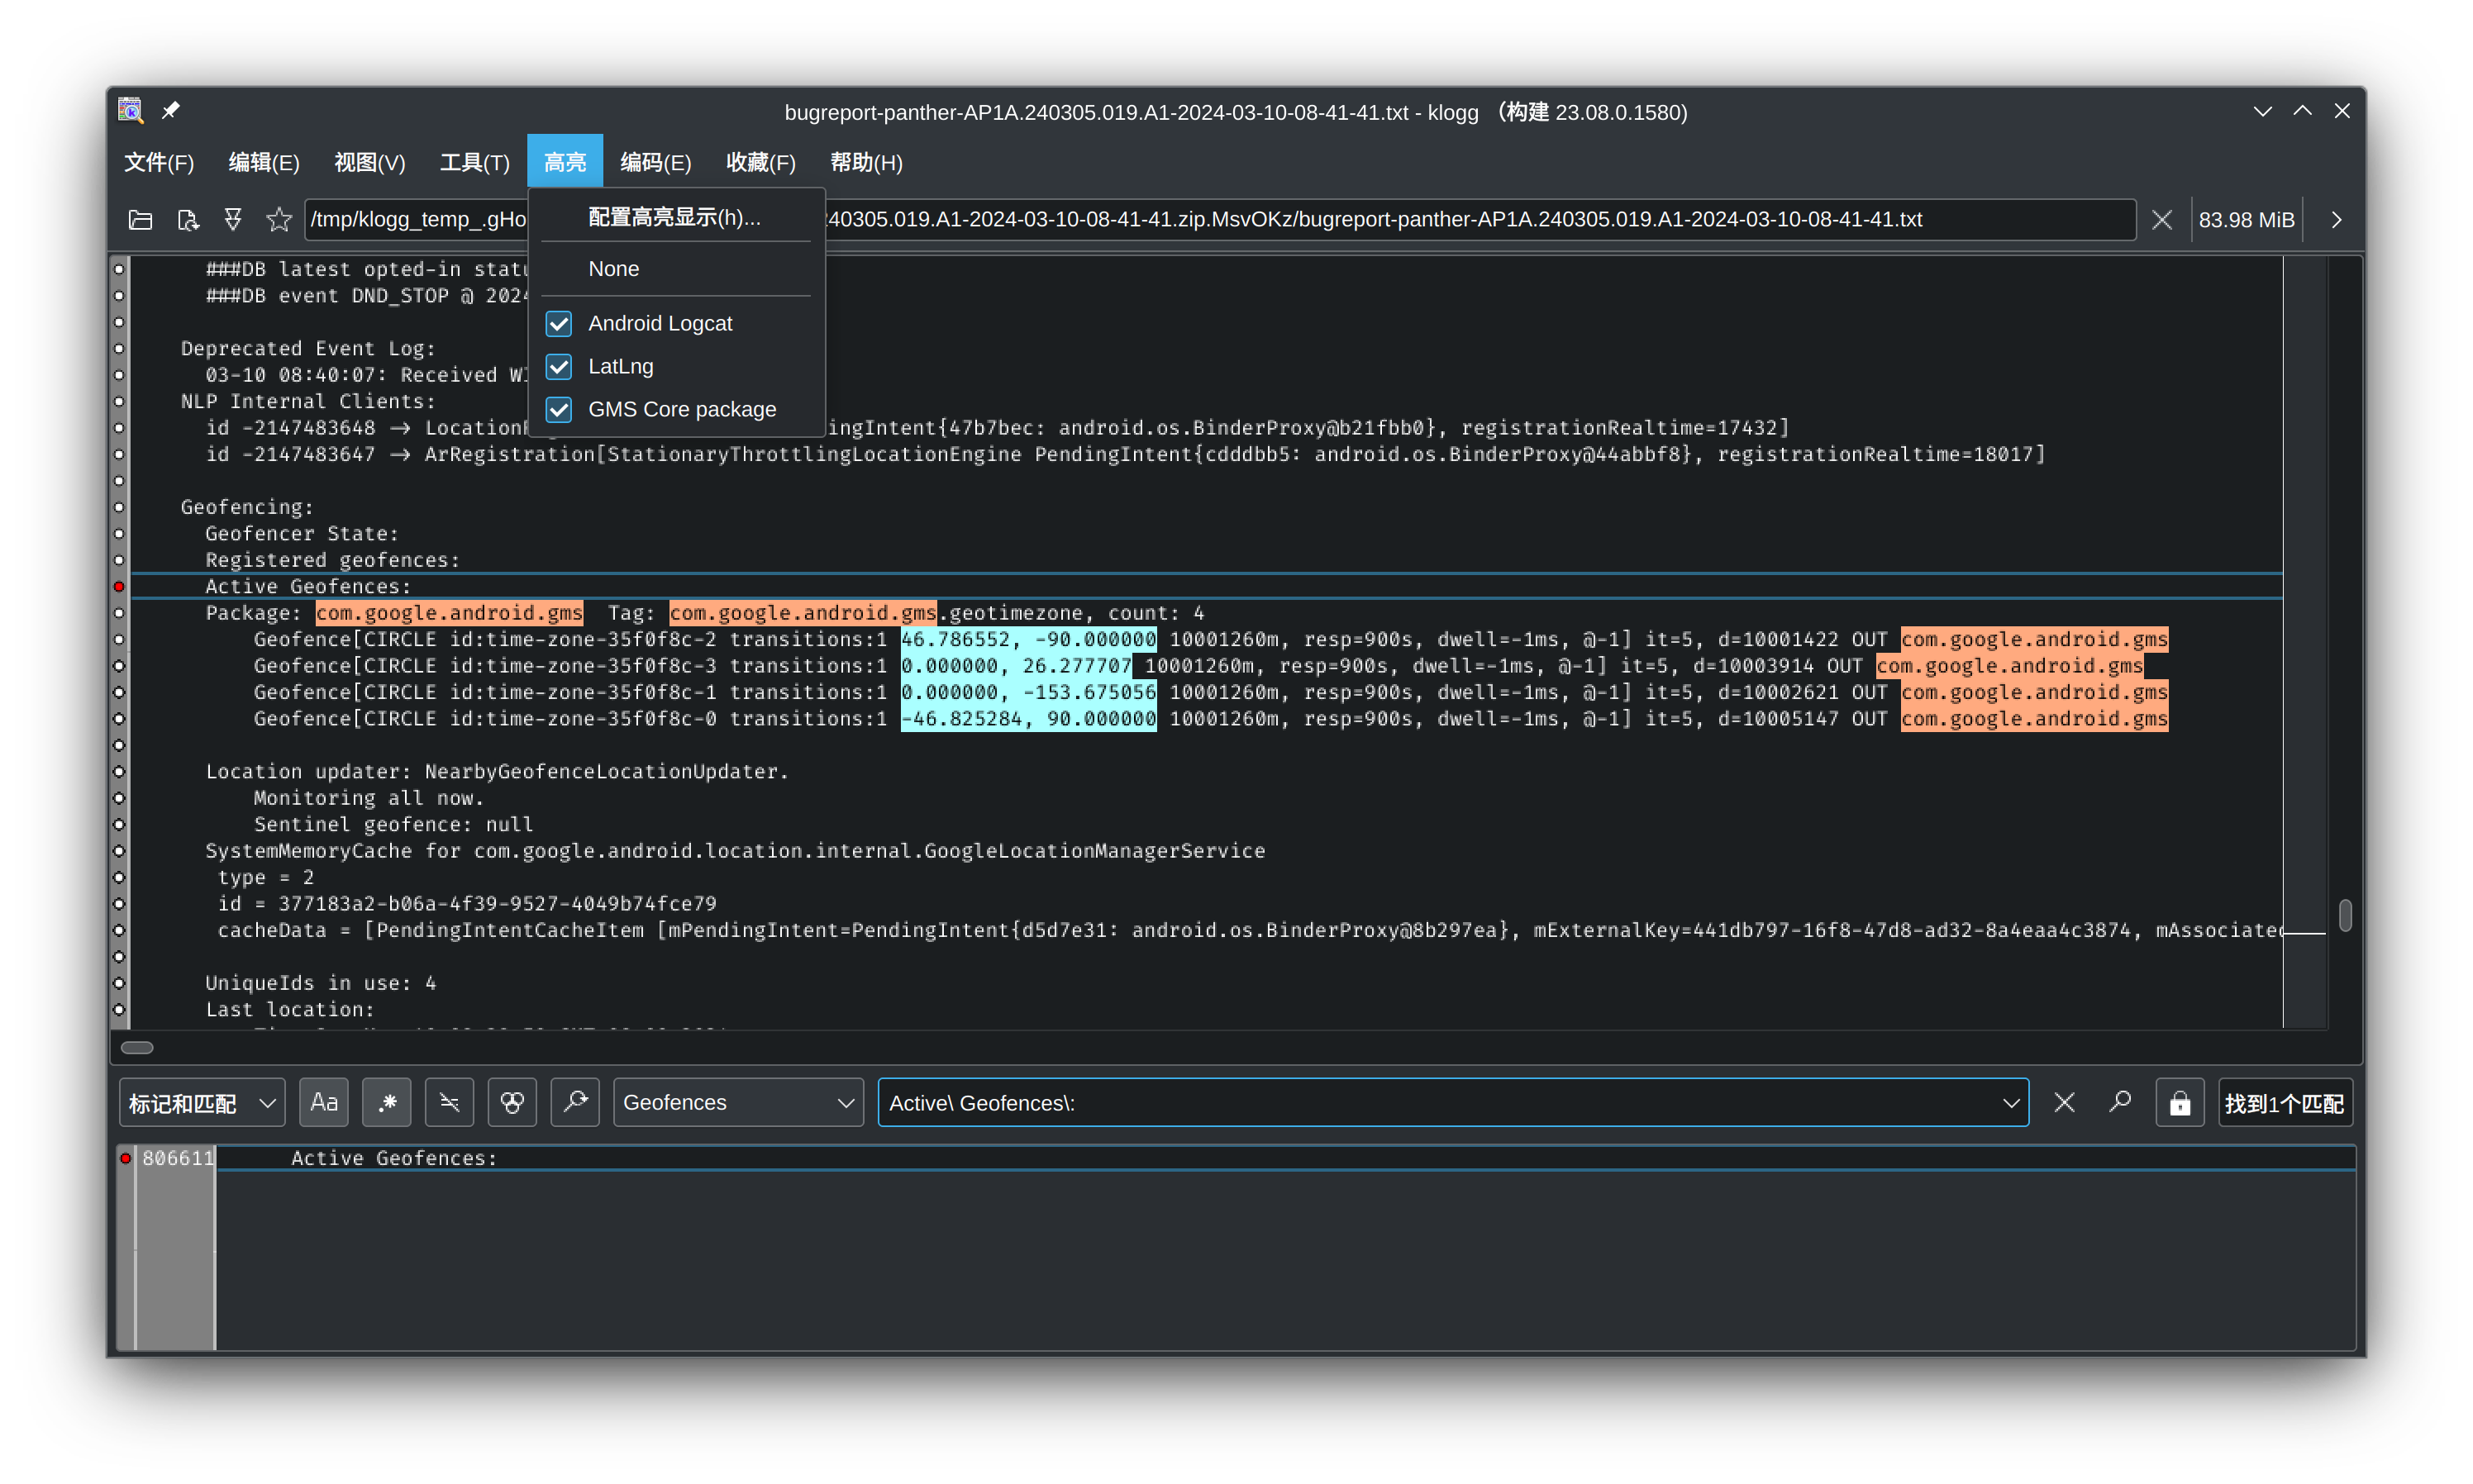Viewport: 2473px width, 1484px height.
Task: Run search with the magnifier icon
Action: pyautogui.click(x=2120, y=1102)
